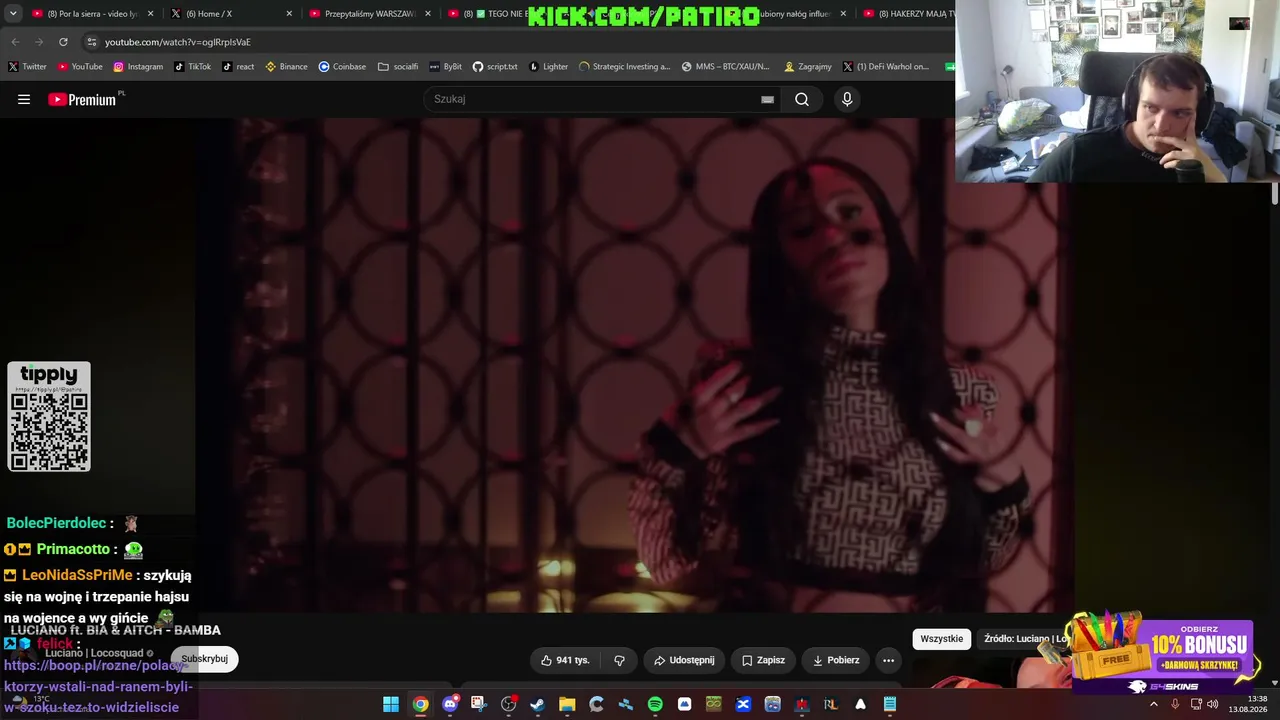Screen dimensions: 1280x720
Task: Close the Por la sierra tab
Action: pos(151,14)
